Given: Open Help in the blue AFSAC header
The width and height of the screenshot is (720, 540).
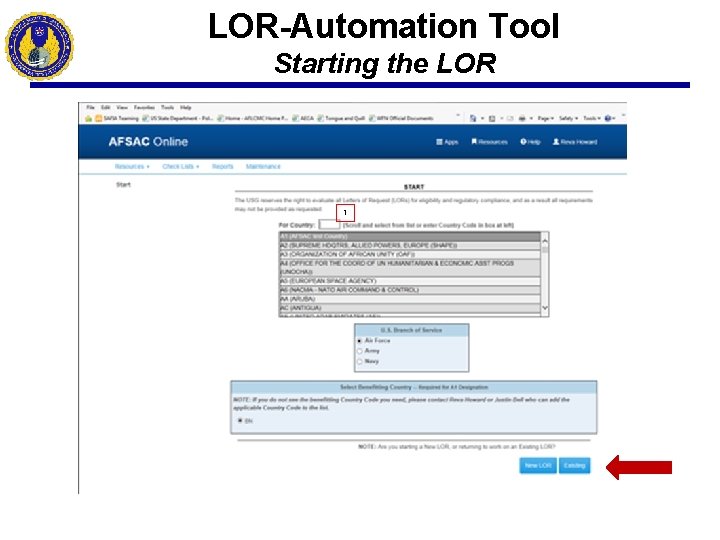Looking at the screenshot, I should coord(530,142).
